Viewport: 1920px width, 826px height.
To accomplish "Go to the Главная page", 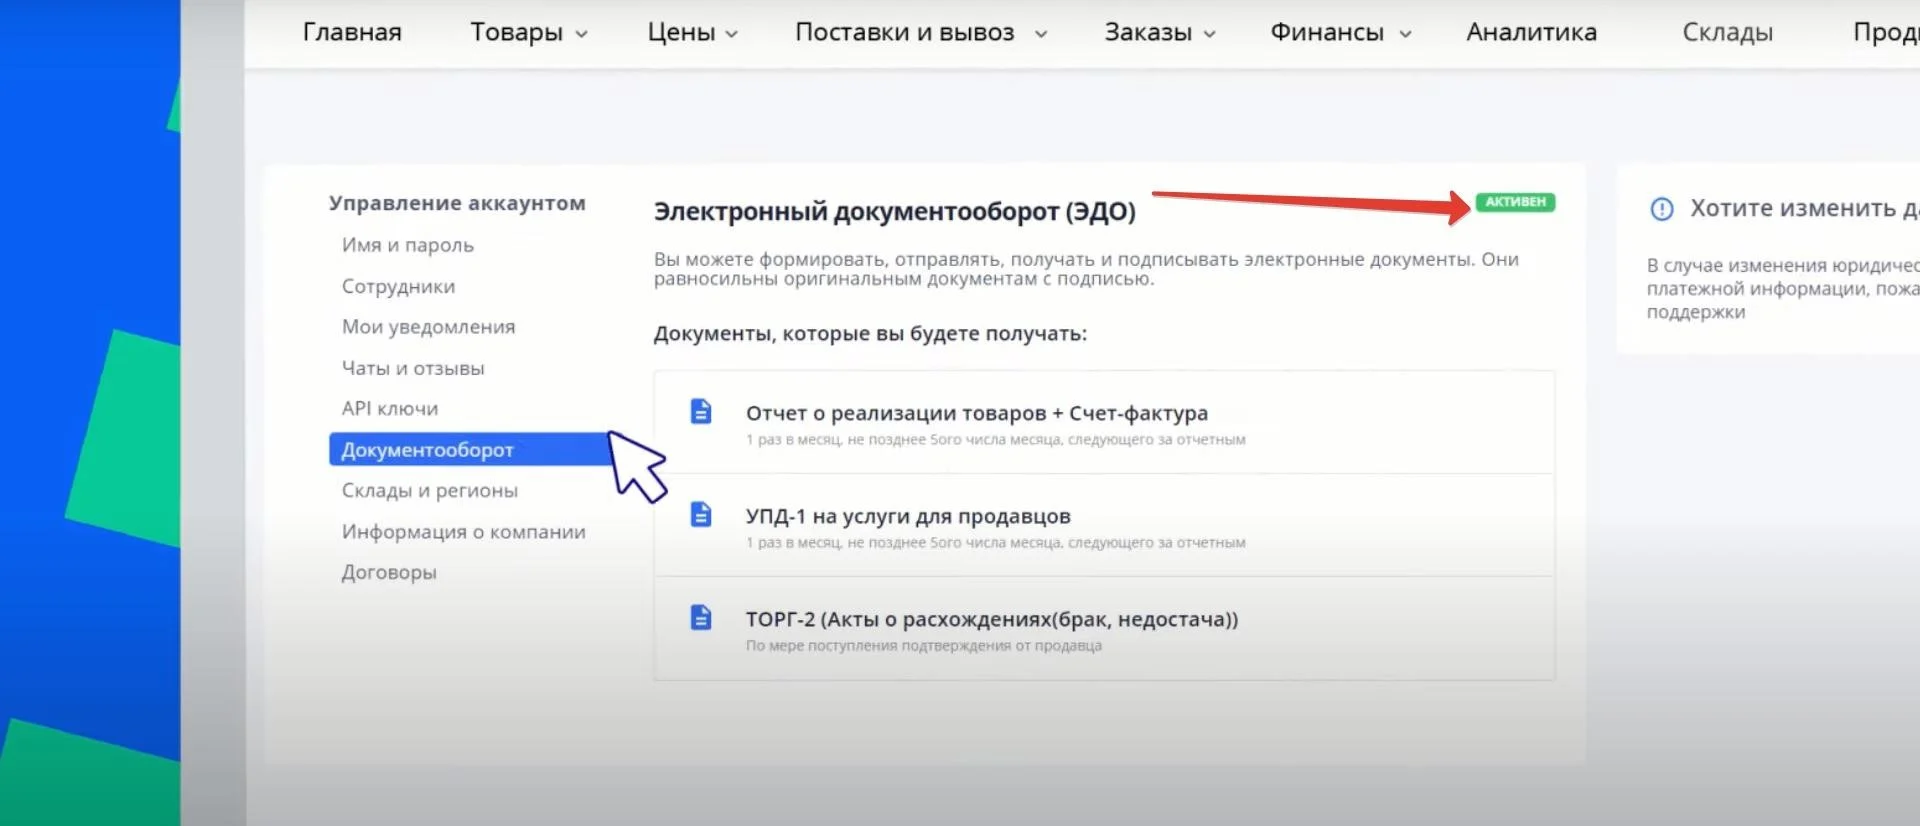I will [x=352, y=32].
